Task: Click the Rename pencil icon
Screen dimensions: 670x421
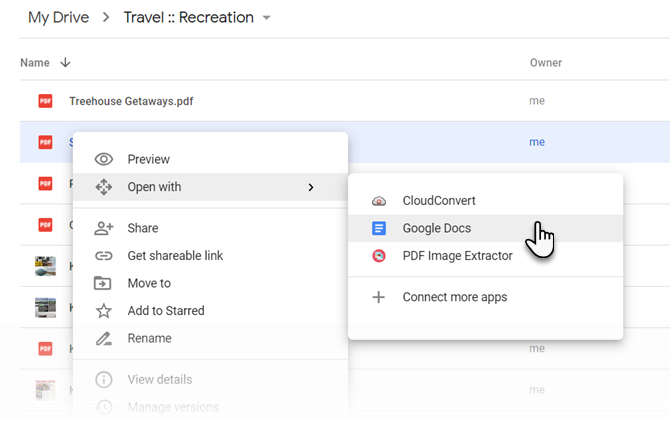Action: (104, 339)
